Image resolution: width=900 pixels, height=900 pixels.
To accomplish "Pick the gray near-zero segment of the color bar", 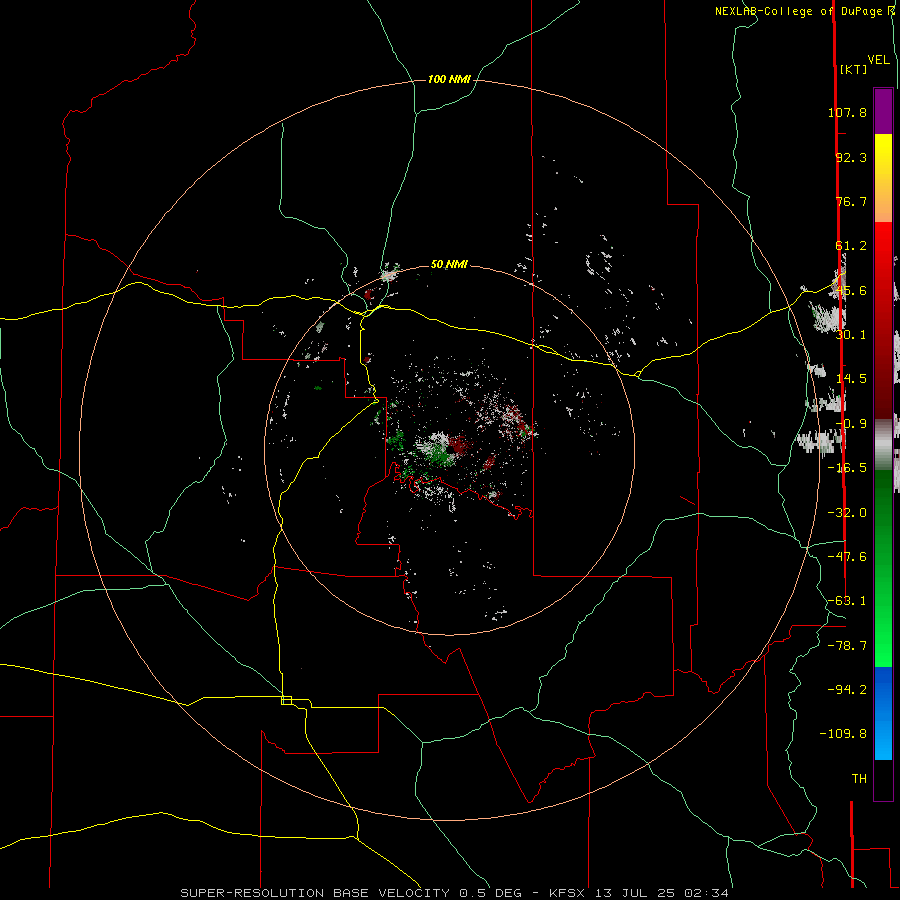I will 883,444.
